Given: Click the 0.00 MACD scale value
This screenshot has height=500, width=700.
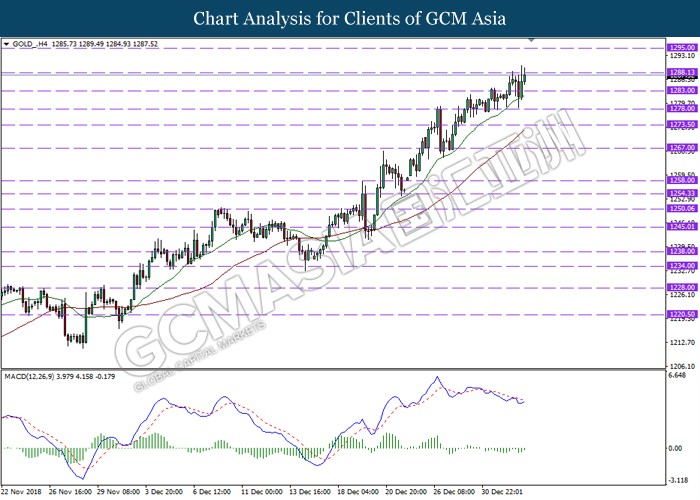Looking at the screenshot, I should pyautogui.click(x=677, y=449).
